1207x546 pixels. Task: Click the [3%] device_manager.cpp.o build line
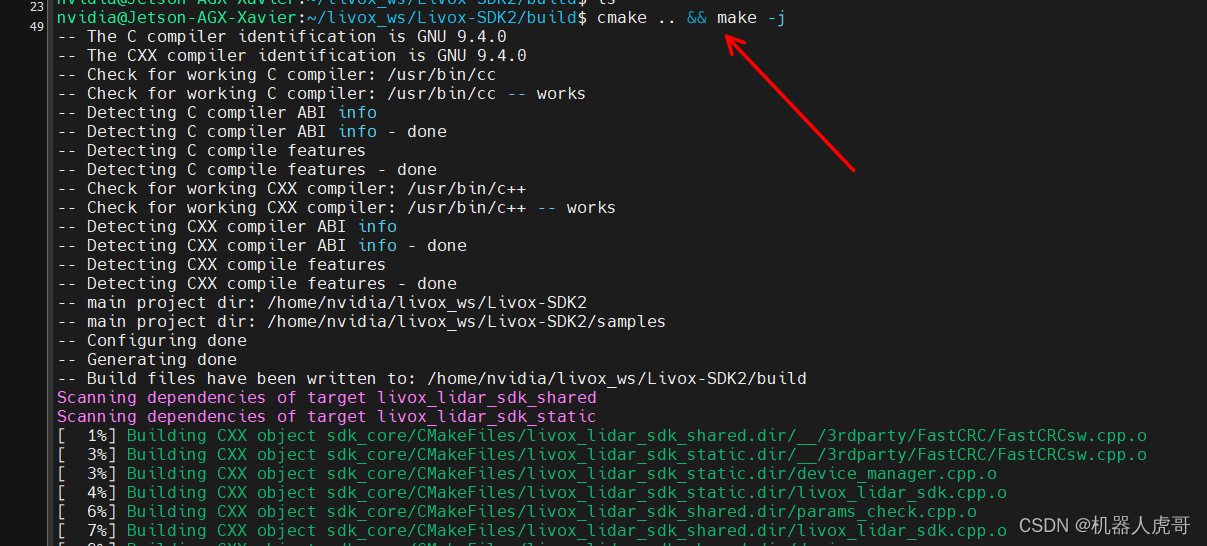pyautogui.click(x=527, y=474)
